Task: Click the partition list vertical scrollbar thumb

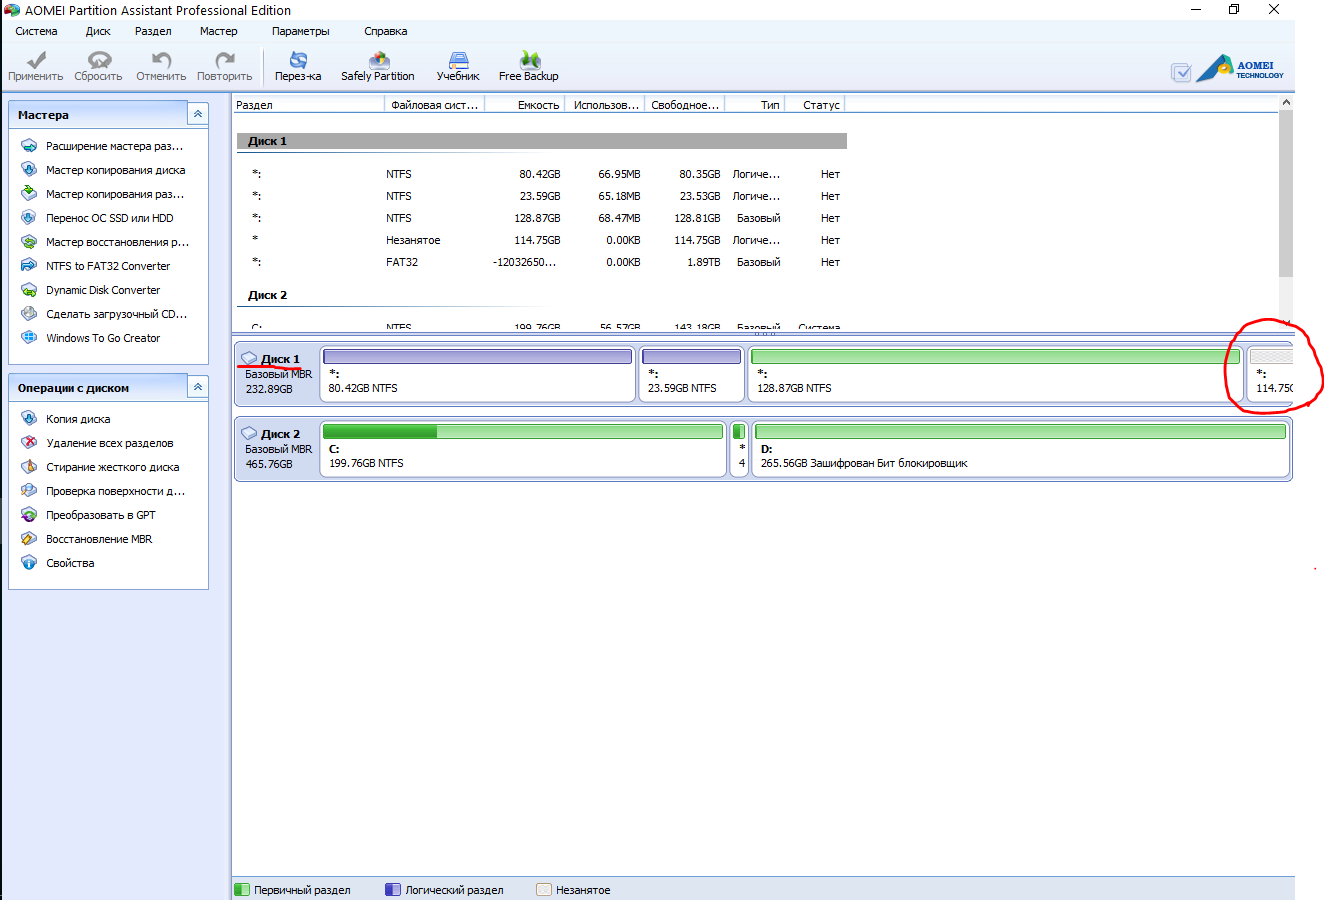Action: 1286,193
